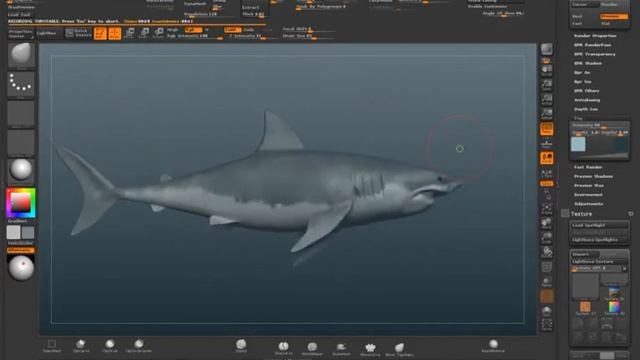
Task: Toggle the Rgb paint mode
Action: pyautogui.click(x=193, y=30)
